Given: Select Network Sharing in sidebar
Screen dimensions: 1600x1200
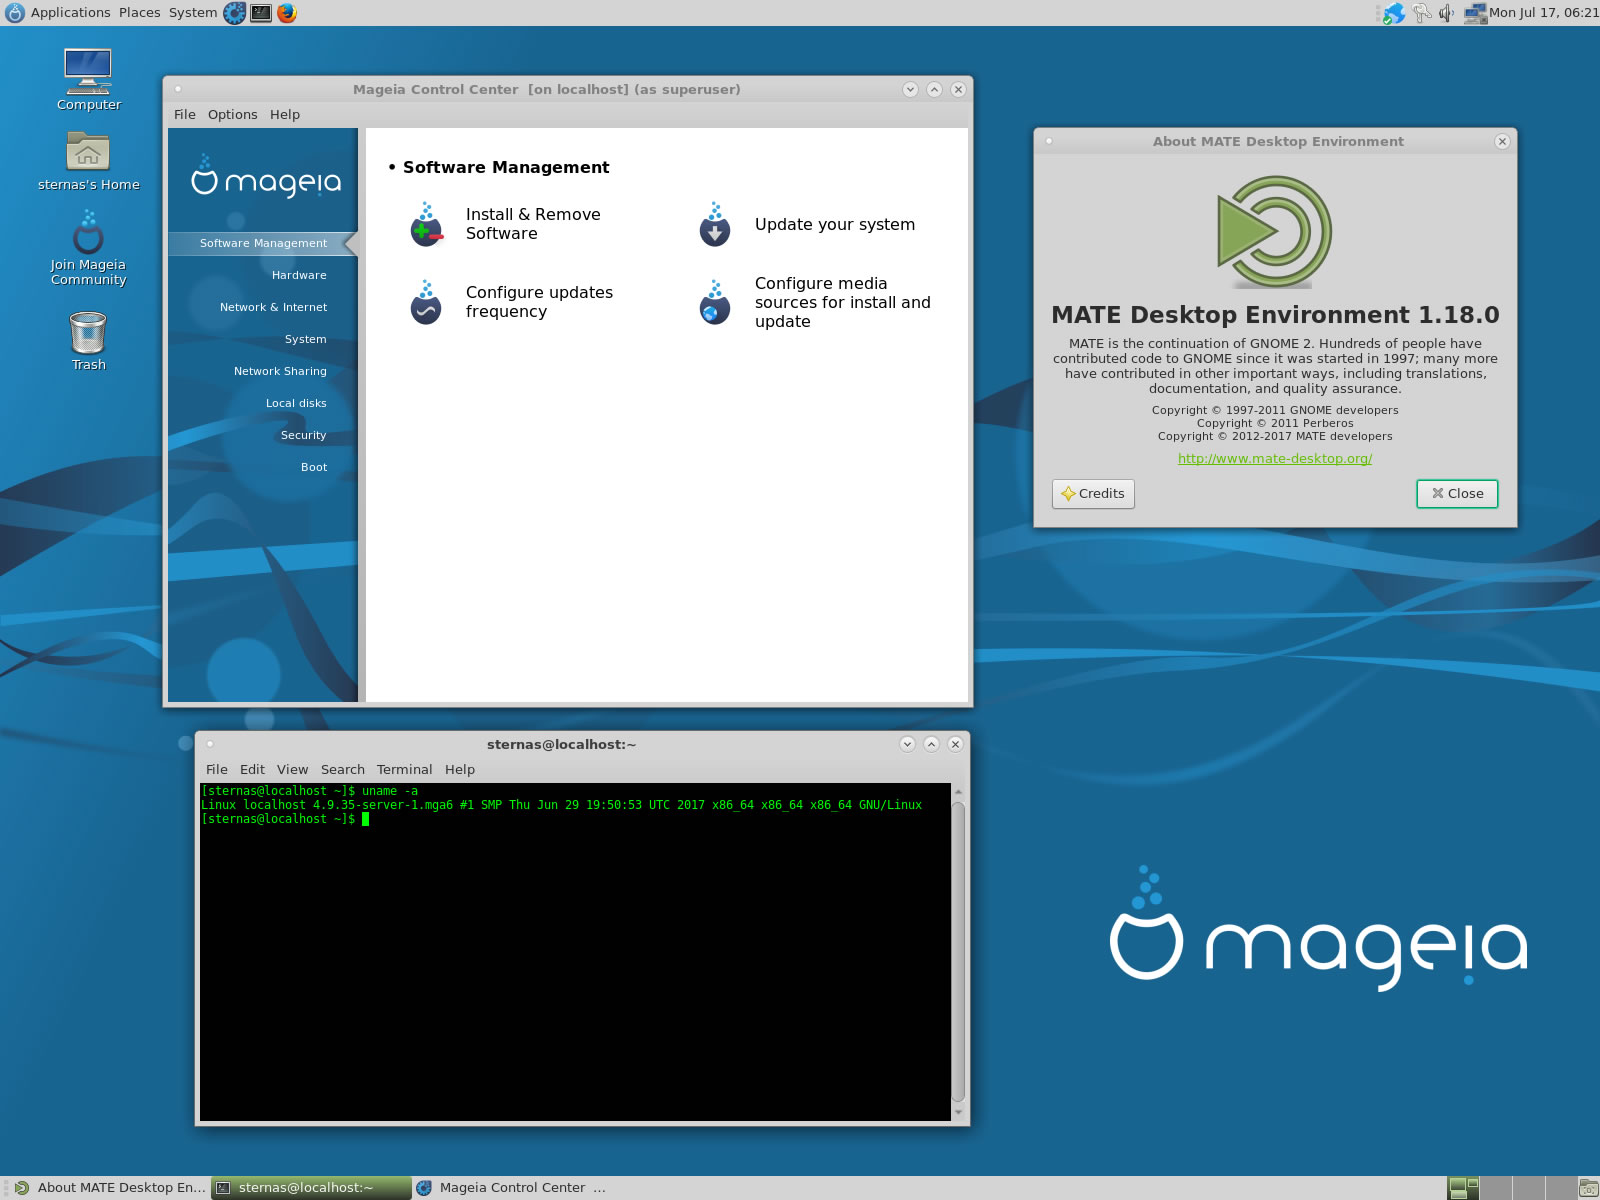Looking at the screenshot, I should 280,371.
